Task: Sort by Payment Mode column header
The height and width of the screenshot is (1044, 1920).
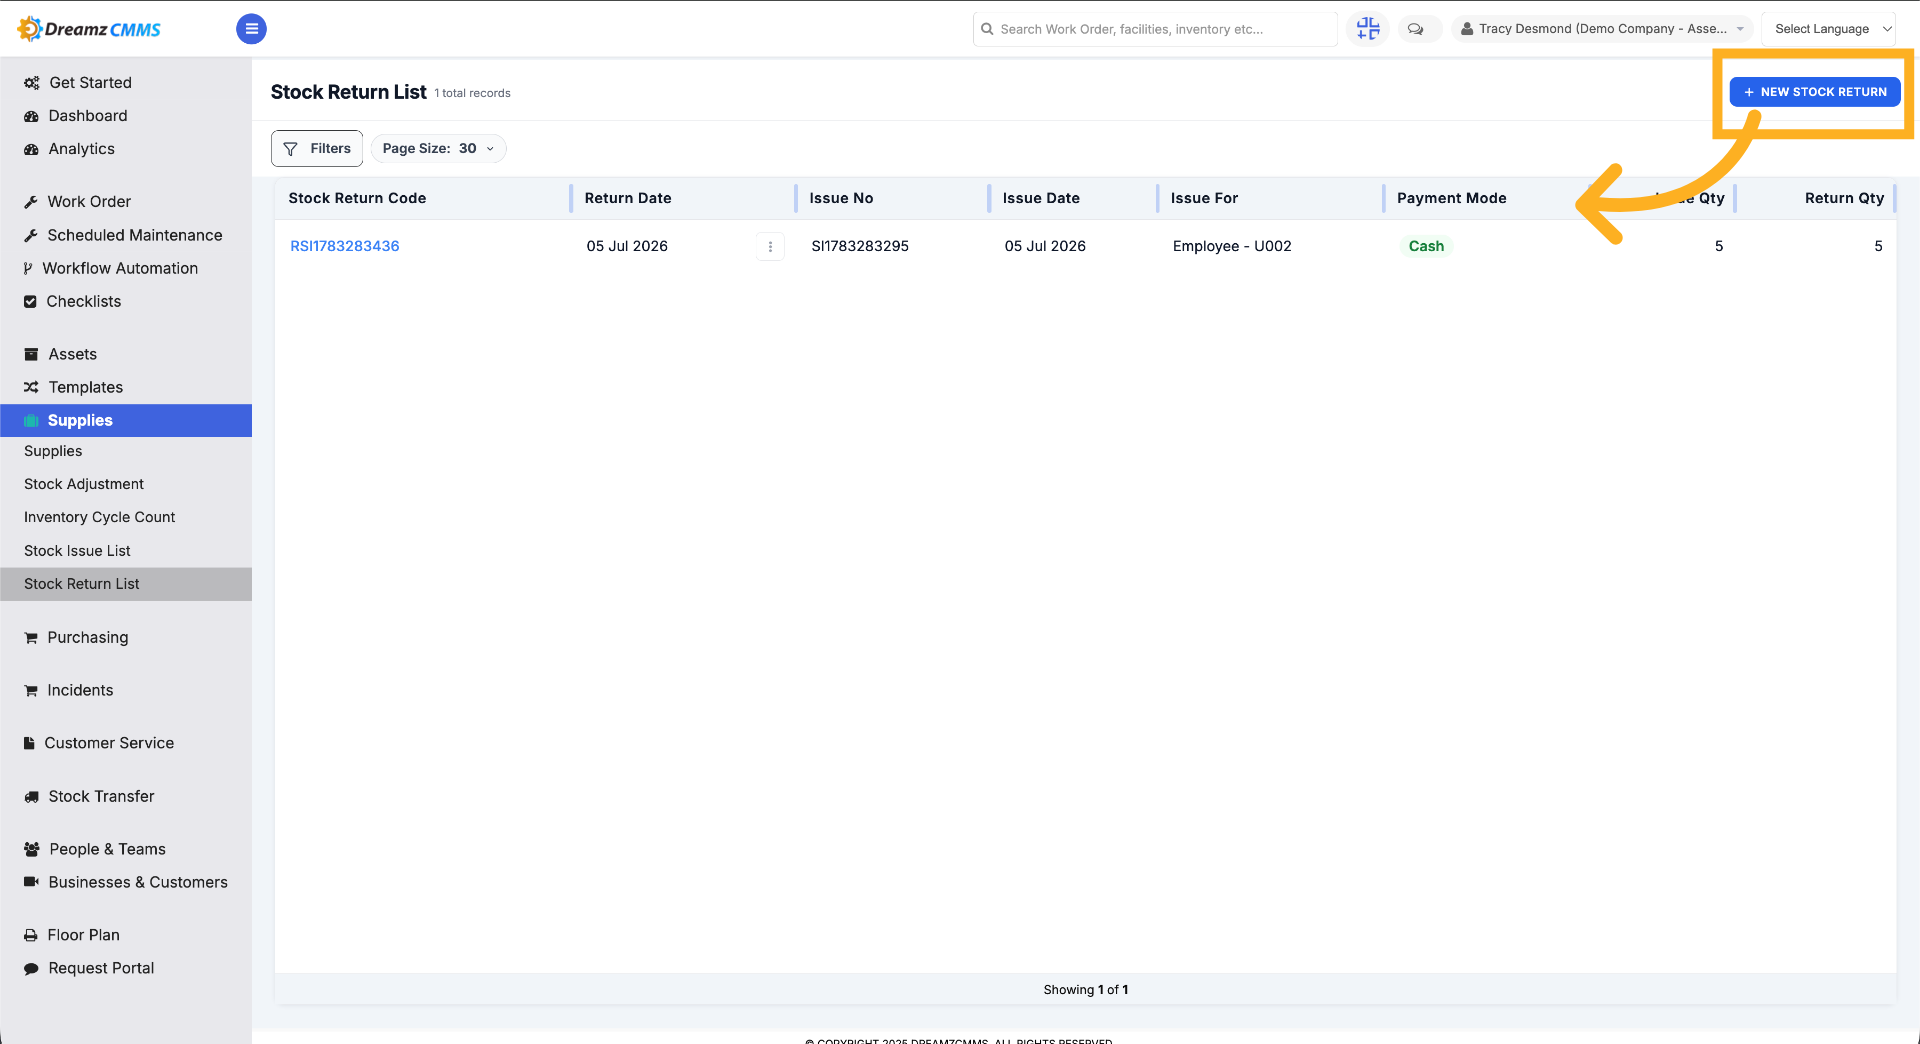Action: 1451,198
